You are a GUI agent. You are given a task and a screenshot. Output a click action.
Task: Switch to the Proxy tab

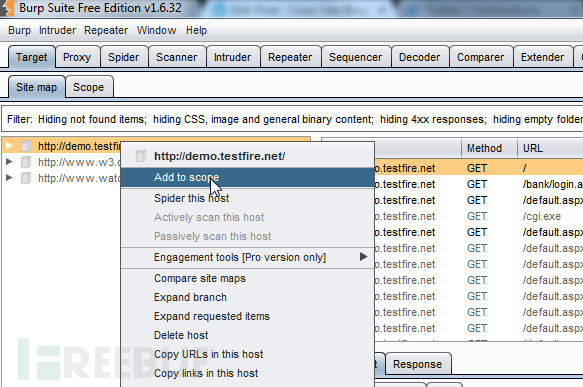pyautogui.click(x=77, y=57)
